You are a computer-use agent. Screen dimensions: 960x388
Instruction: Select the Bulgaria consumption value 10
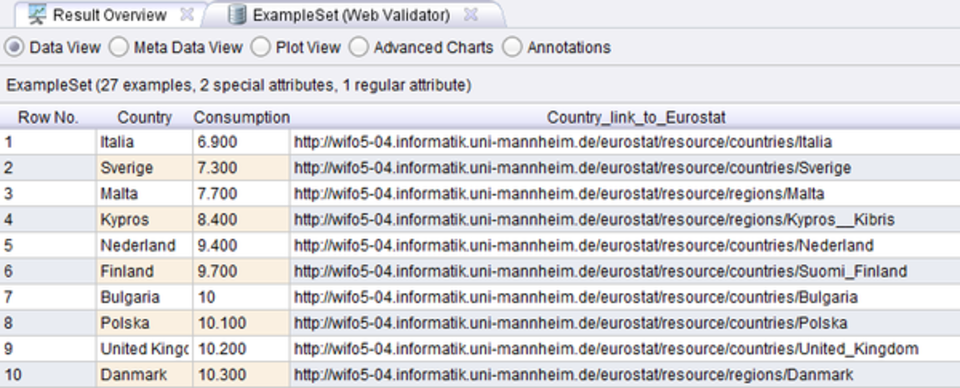click(x=241, y=297)
